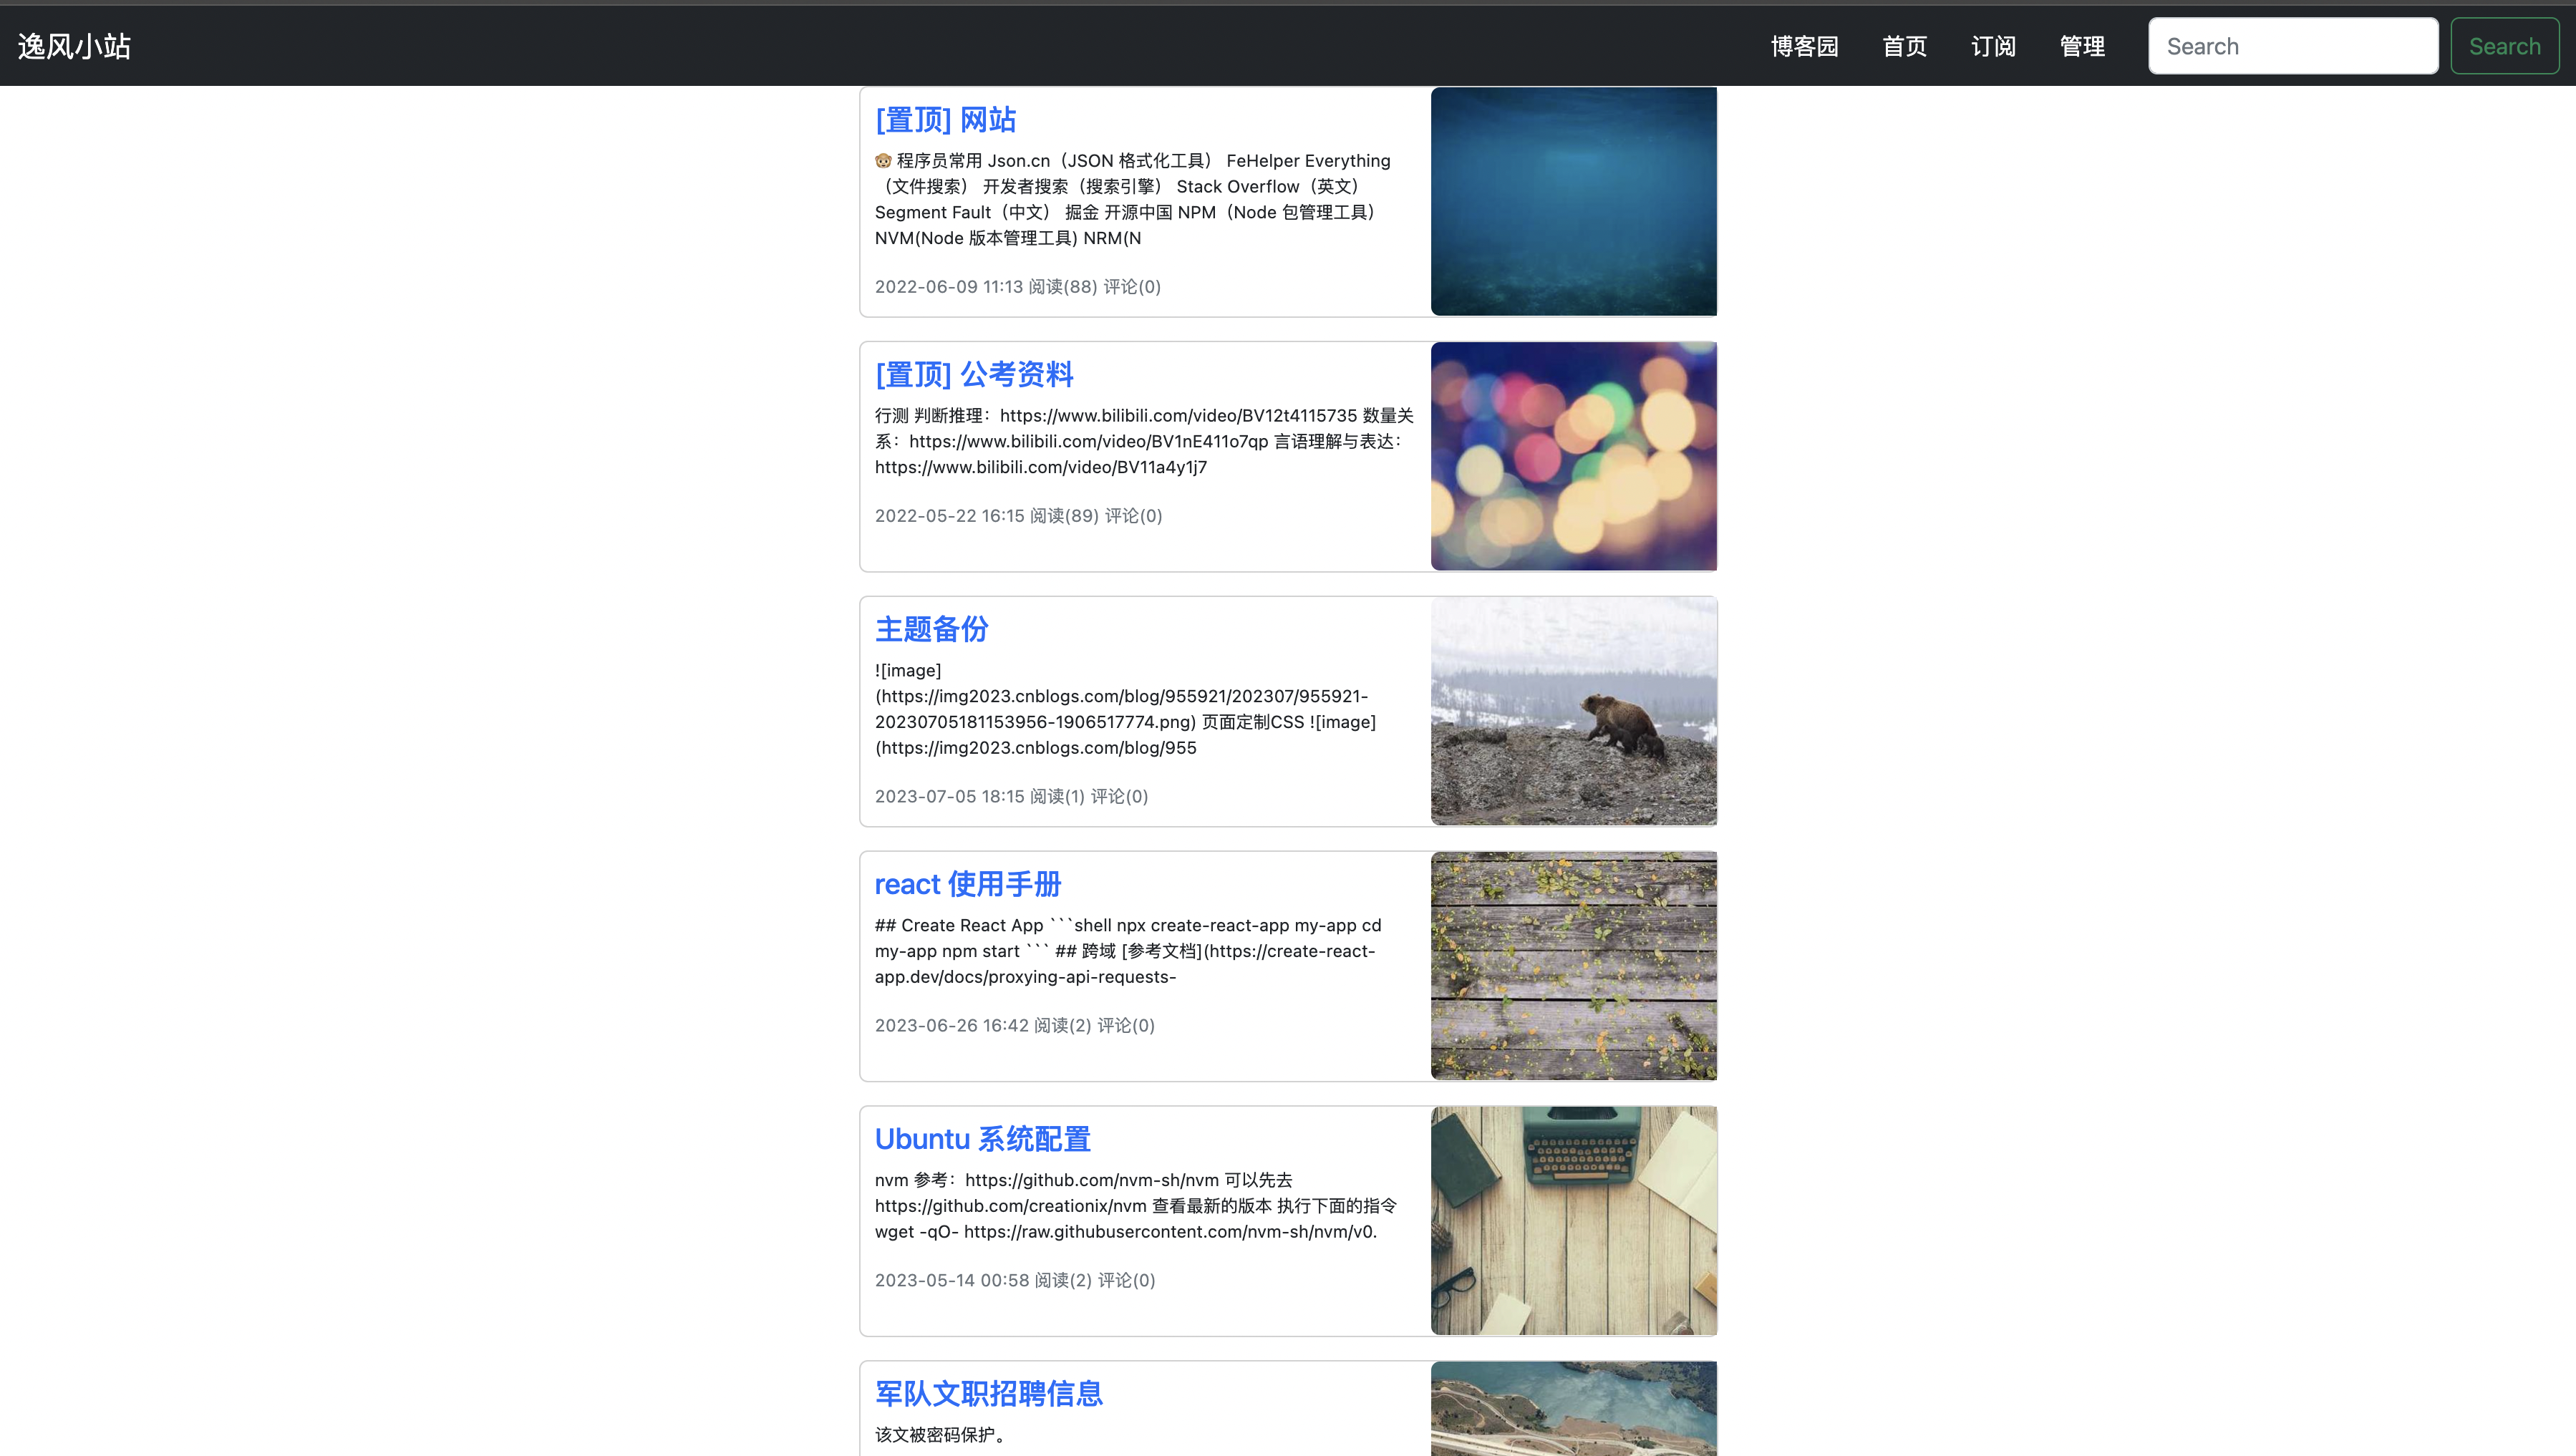
Task: Open the Ubuntu 系统配置 post
Action: [982, 1139]
